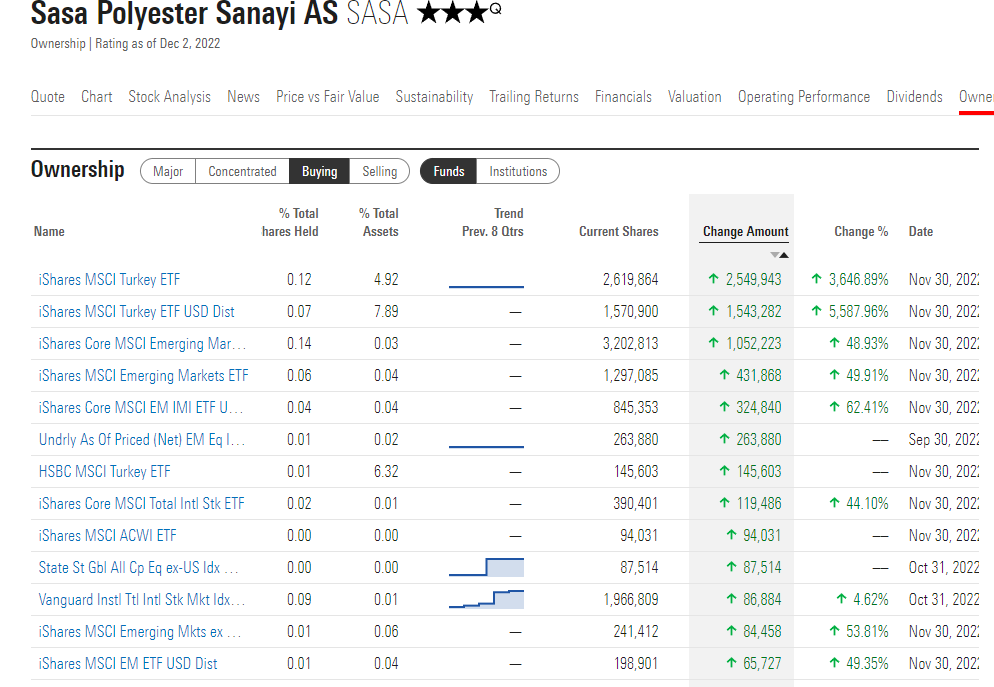The image size is (994, 687).
Task: Open the iShares MSCI ACWI ETF link
Action: (x=107, y=535)
